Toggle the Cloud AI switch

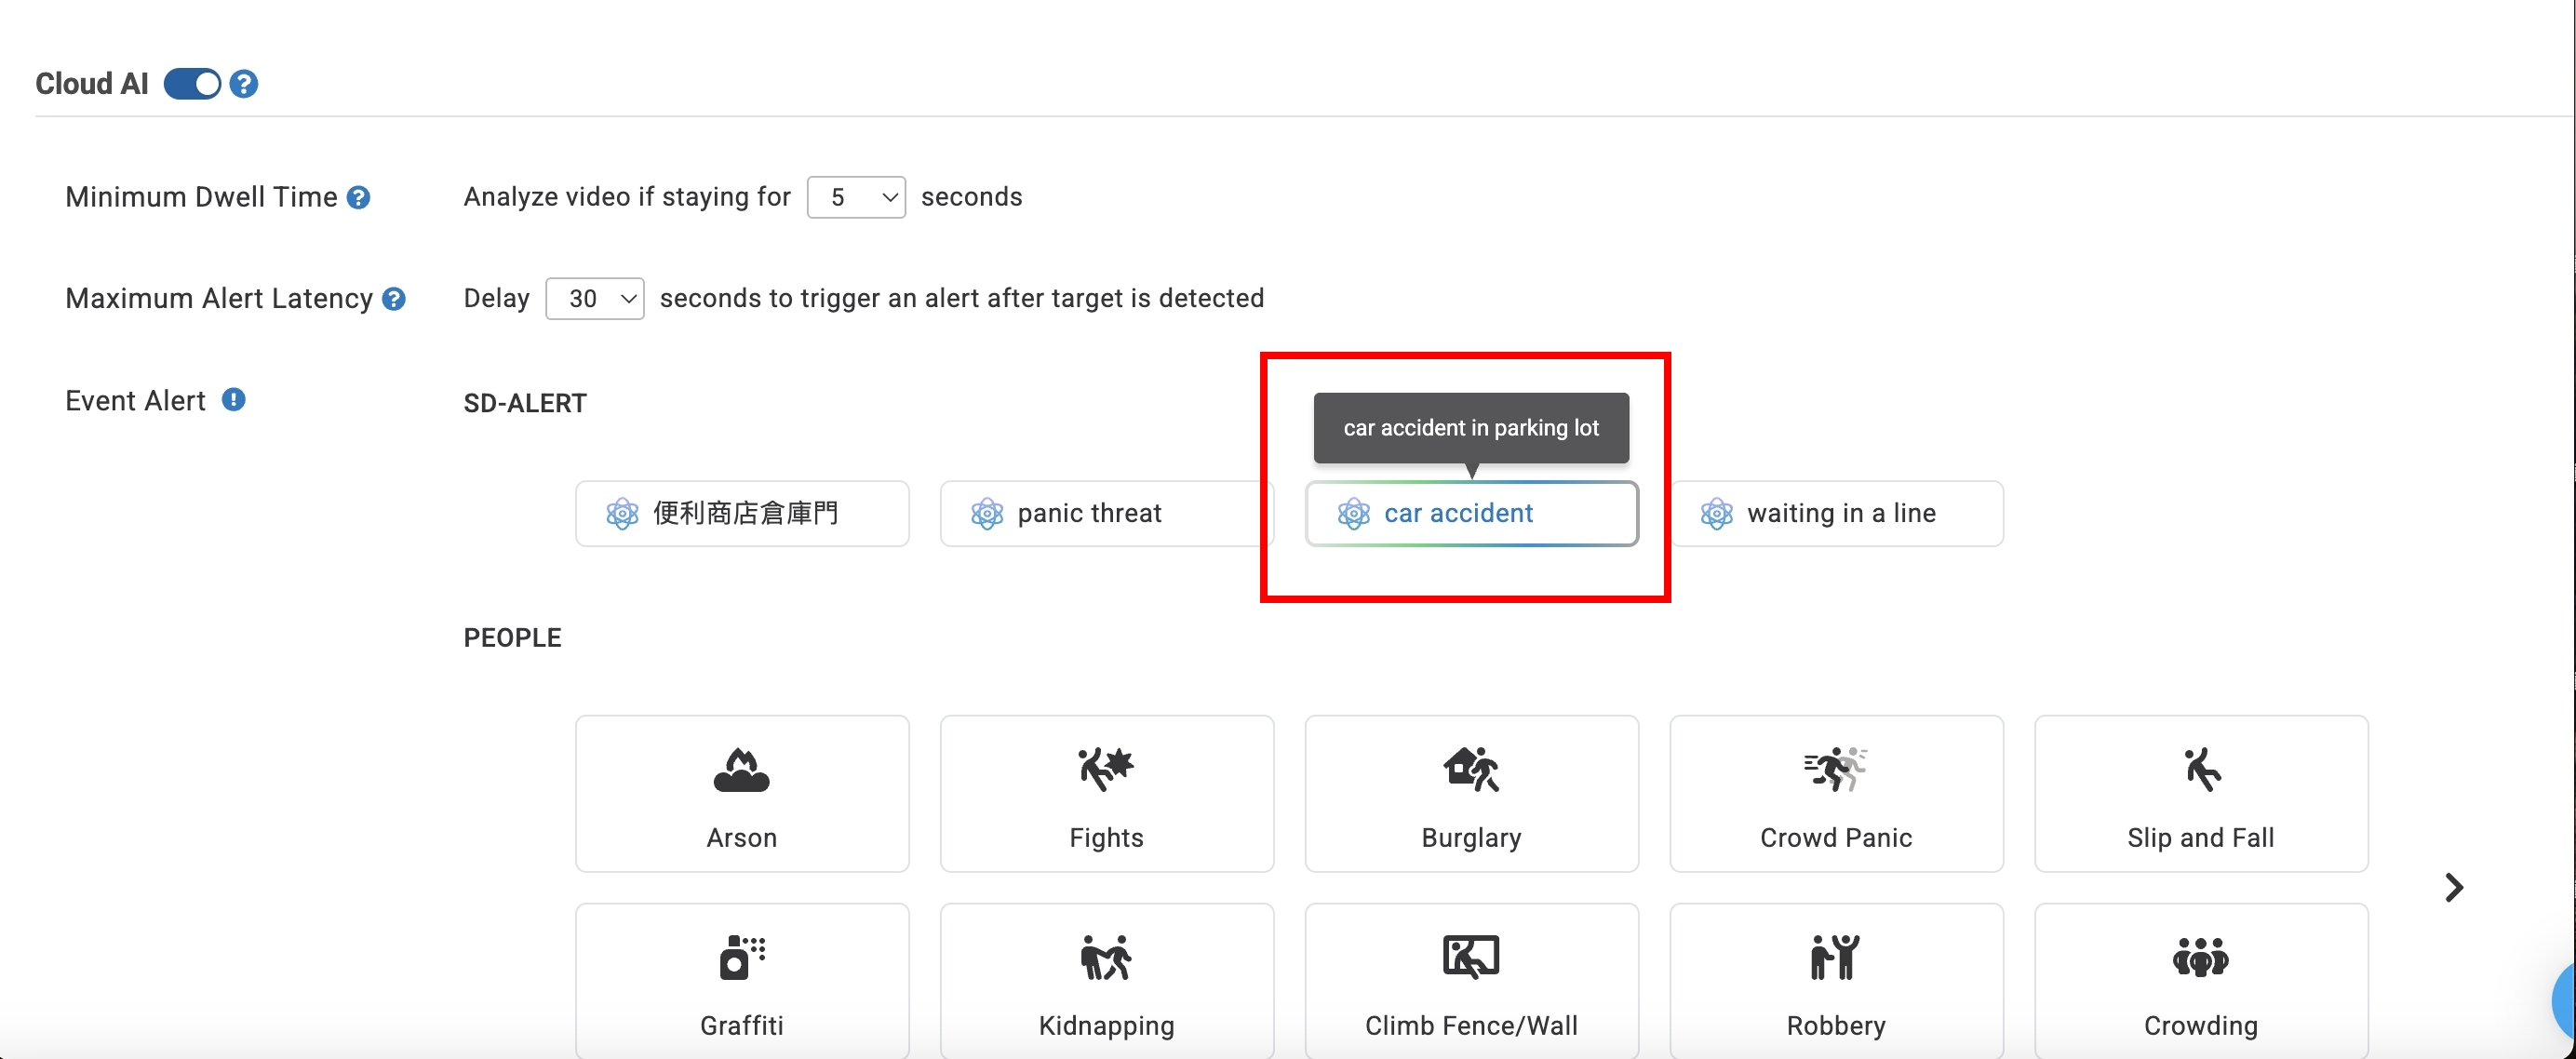point(192,84)
